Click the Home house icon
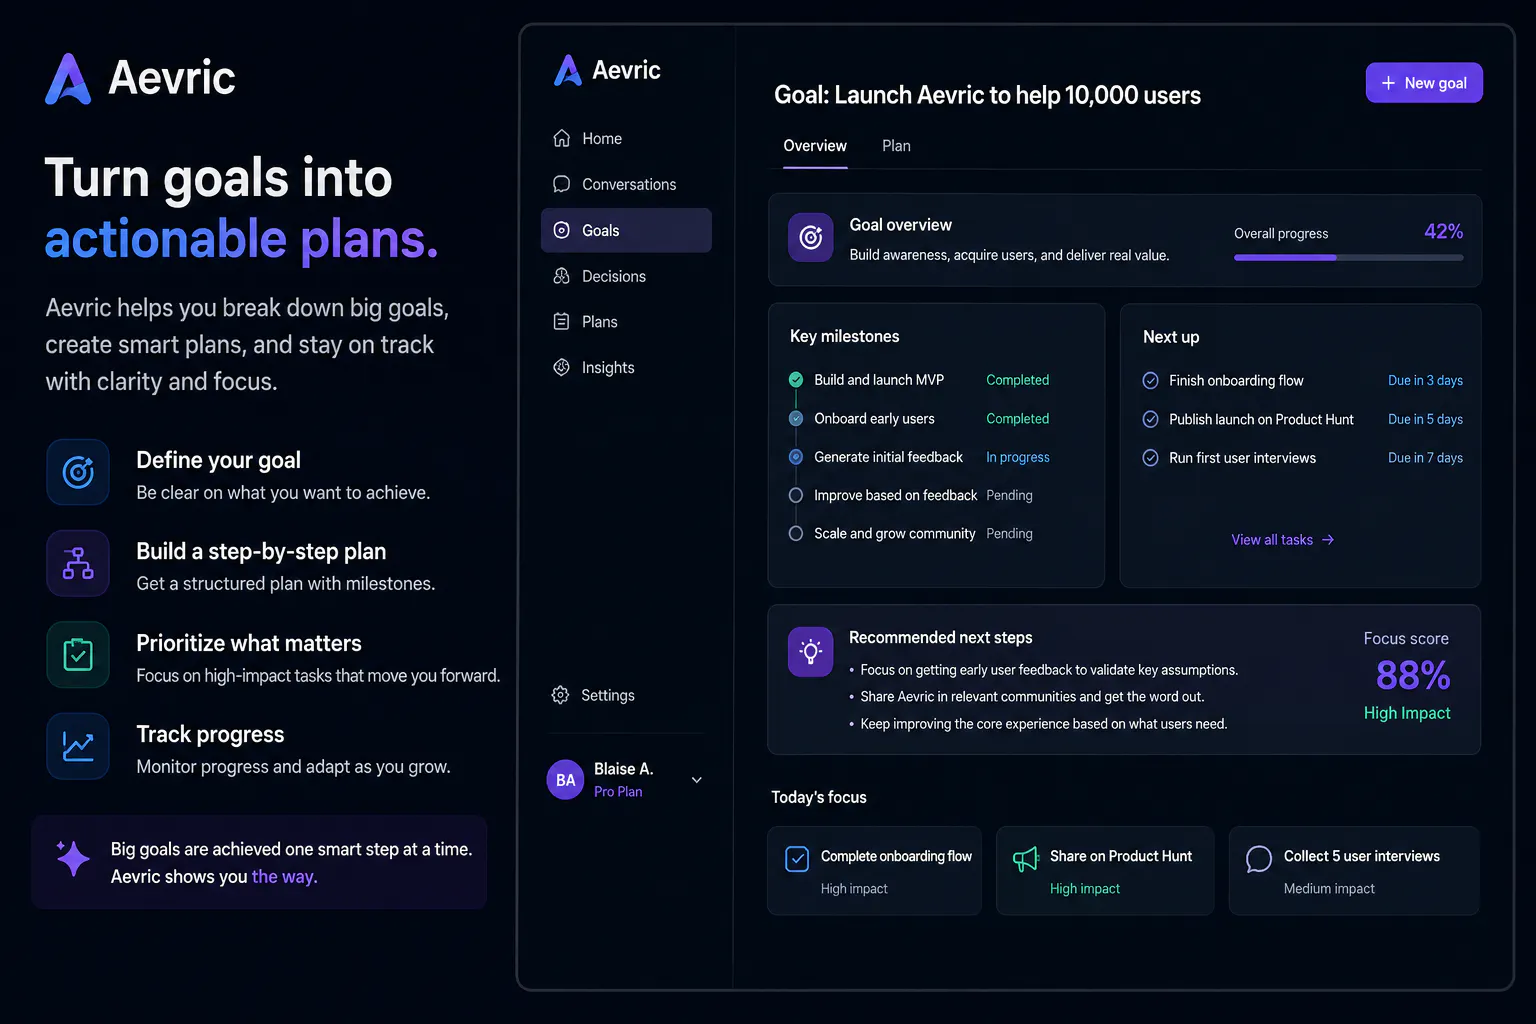 (x=562, y=138)
